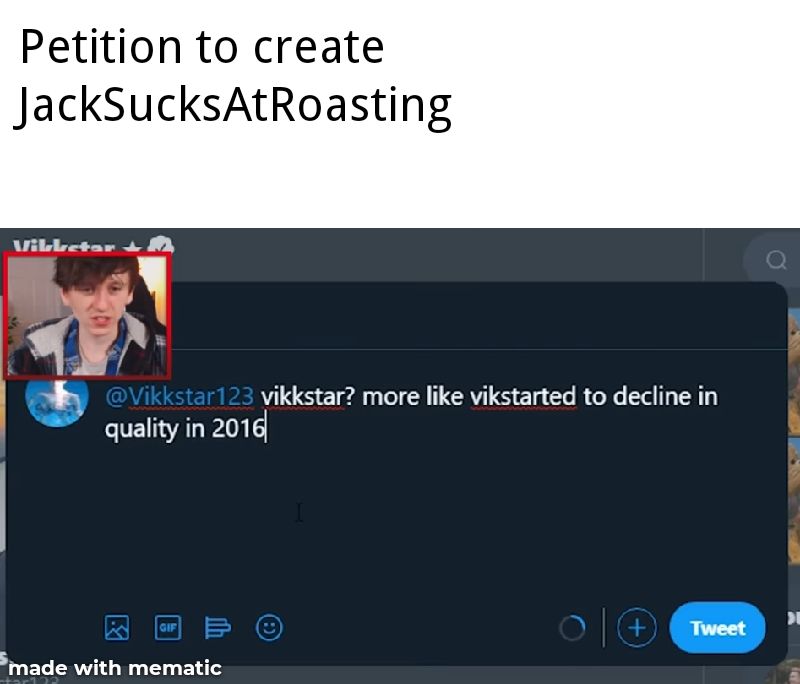The width and height of the screenshot is (800, 684).
Task: Click the add another tweet plus icon
Action: (637, 628)
